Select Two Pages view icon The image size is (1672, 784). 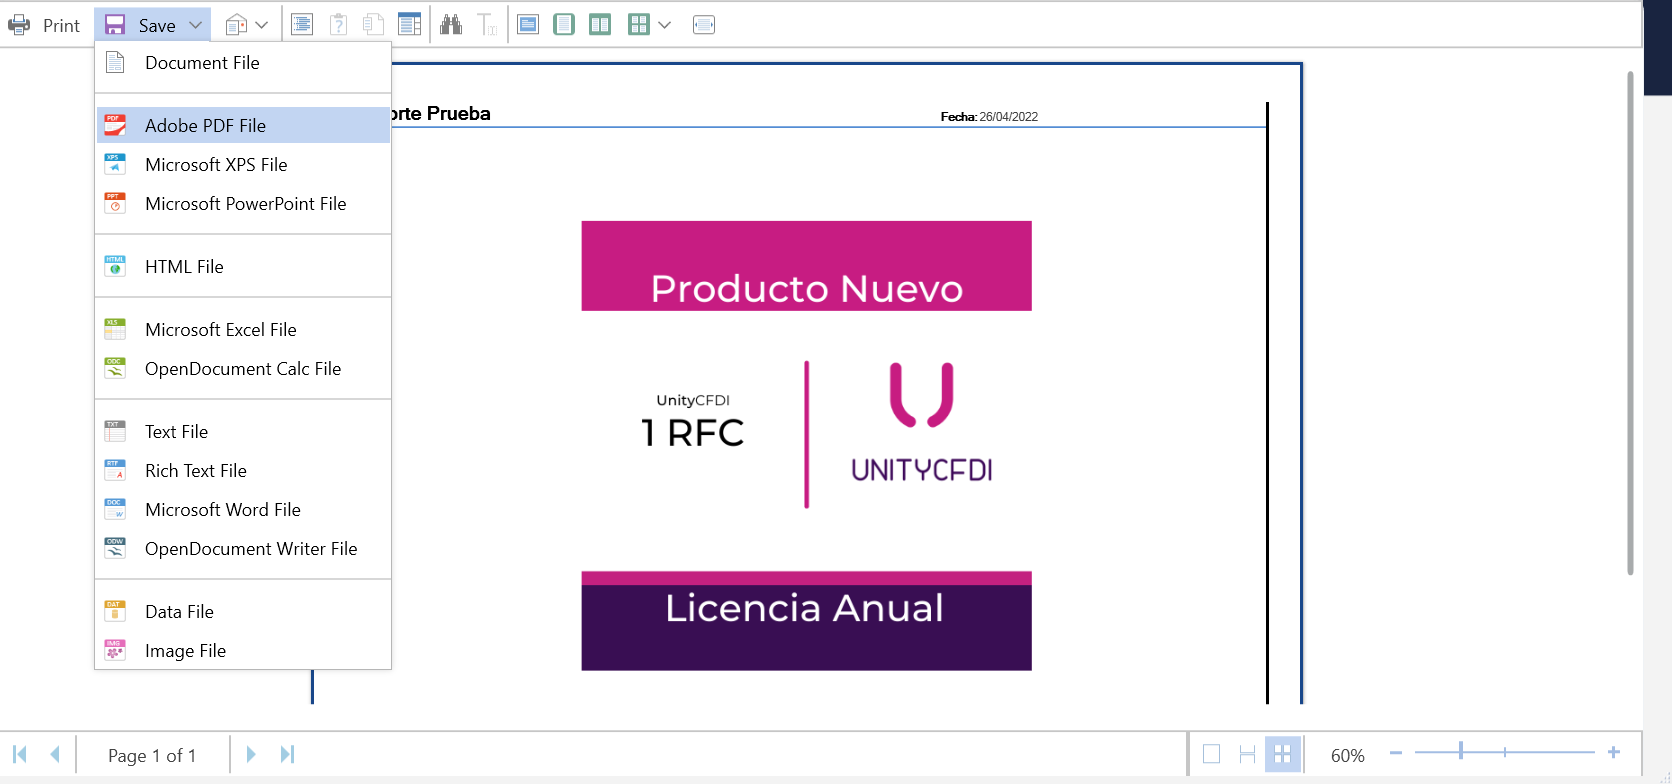[x=600, y=25]
